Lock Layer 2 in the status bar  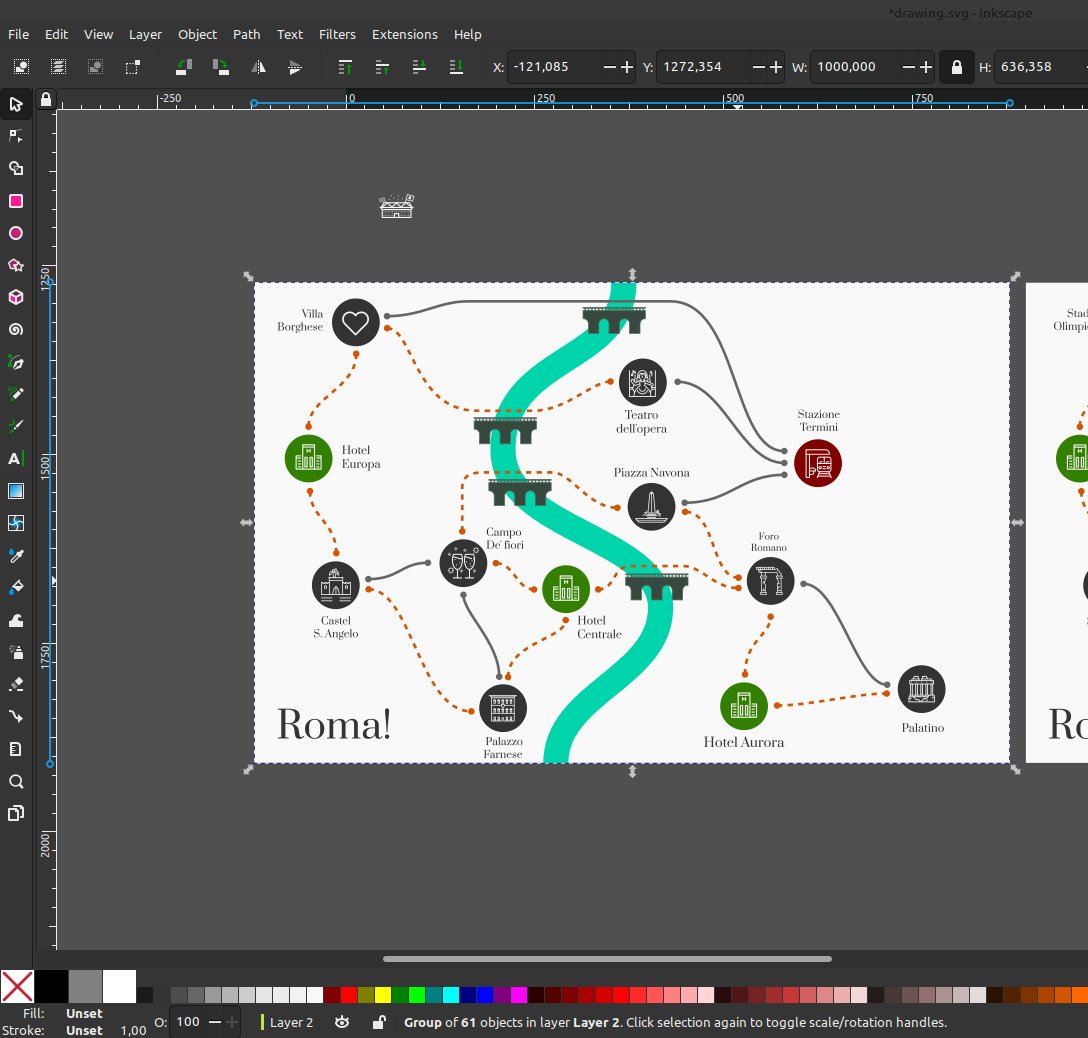(381, 1022)
